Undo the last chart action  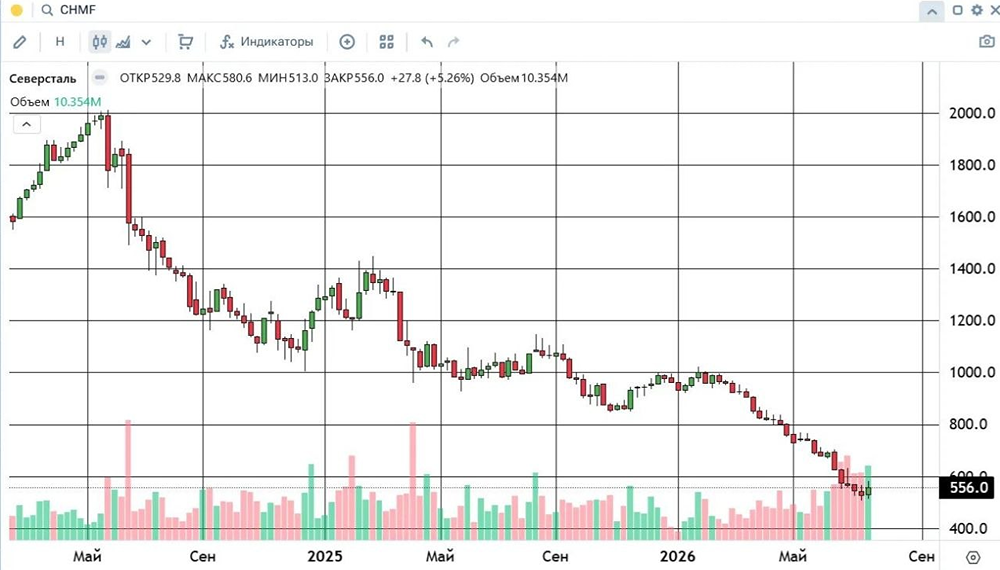[x=427, y=42]
